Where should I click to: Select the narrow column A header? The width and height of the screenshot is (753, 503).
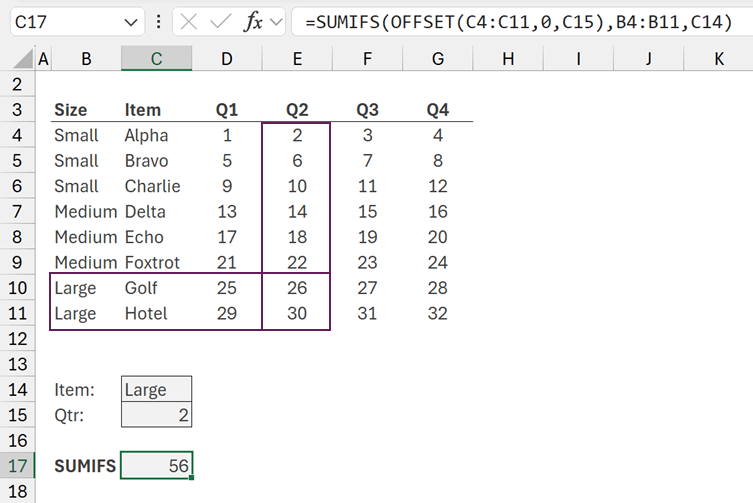point(43,60)
